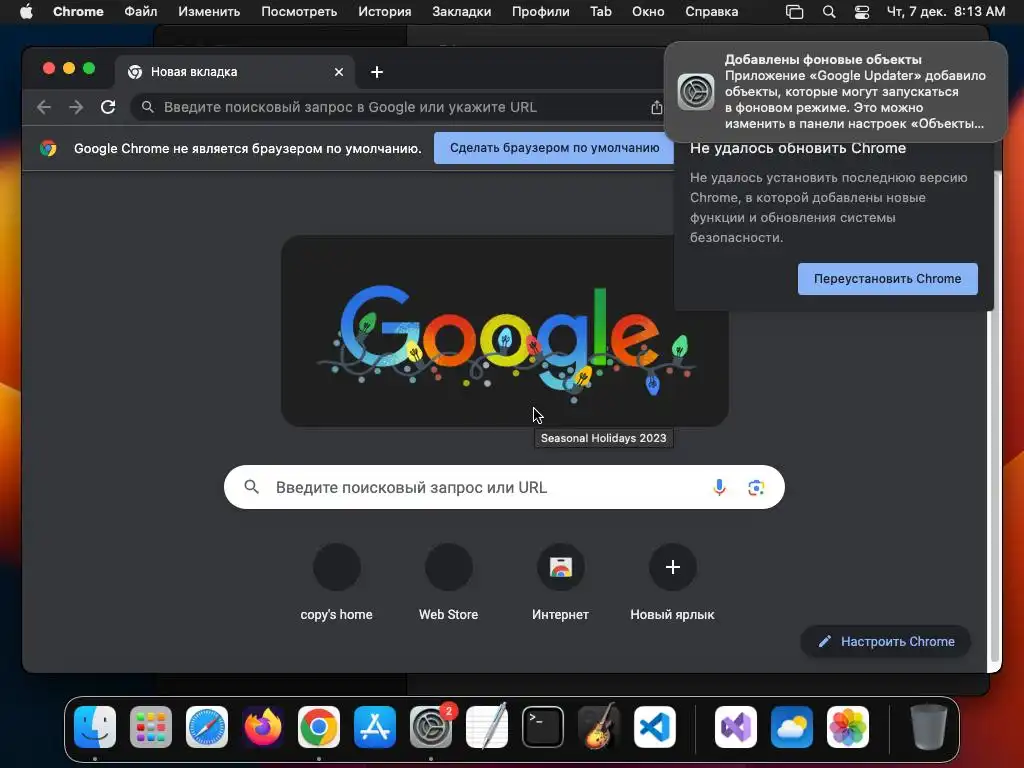Screen dimensions: 1024x768
Task: Open the Файл menu
Action: 140,12
